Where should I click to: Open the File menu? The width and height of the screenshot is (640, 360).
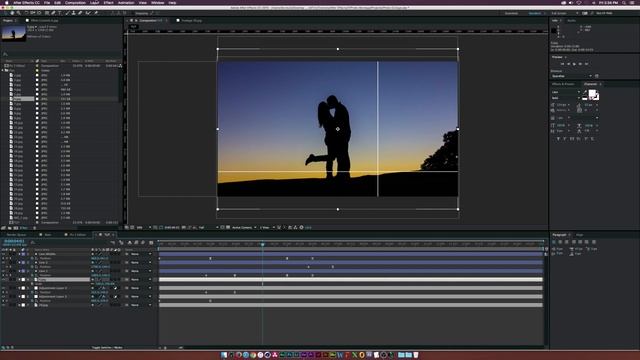[47, 2]
